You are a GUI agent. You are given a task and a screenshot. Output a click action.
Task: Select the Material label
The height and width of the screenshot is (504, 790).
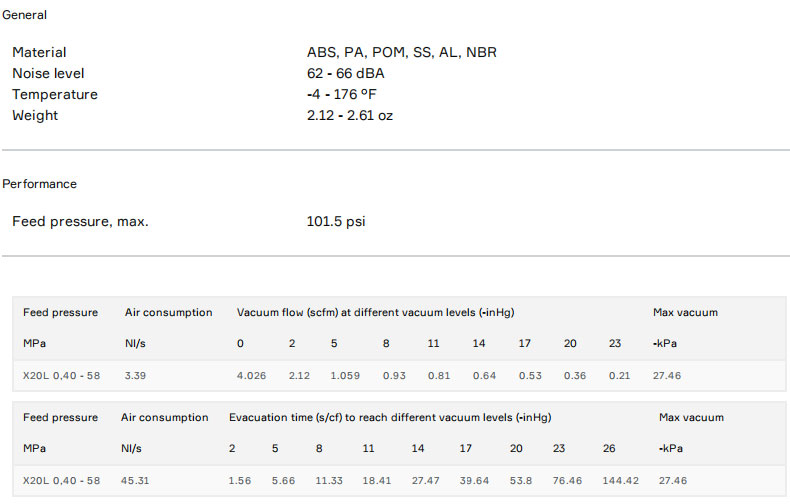(39, 52)
